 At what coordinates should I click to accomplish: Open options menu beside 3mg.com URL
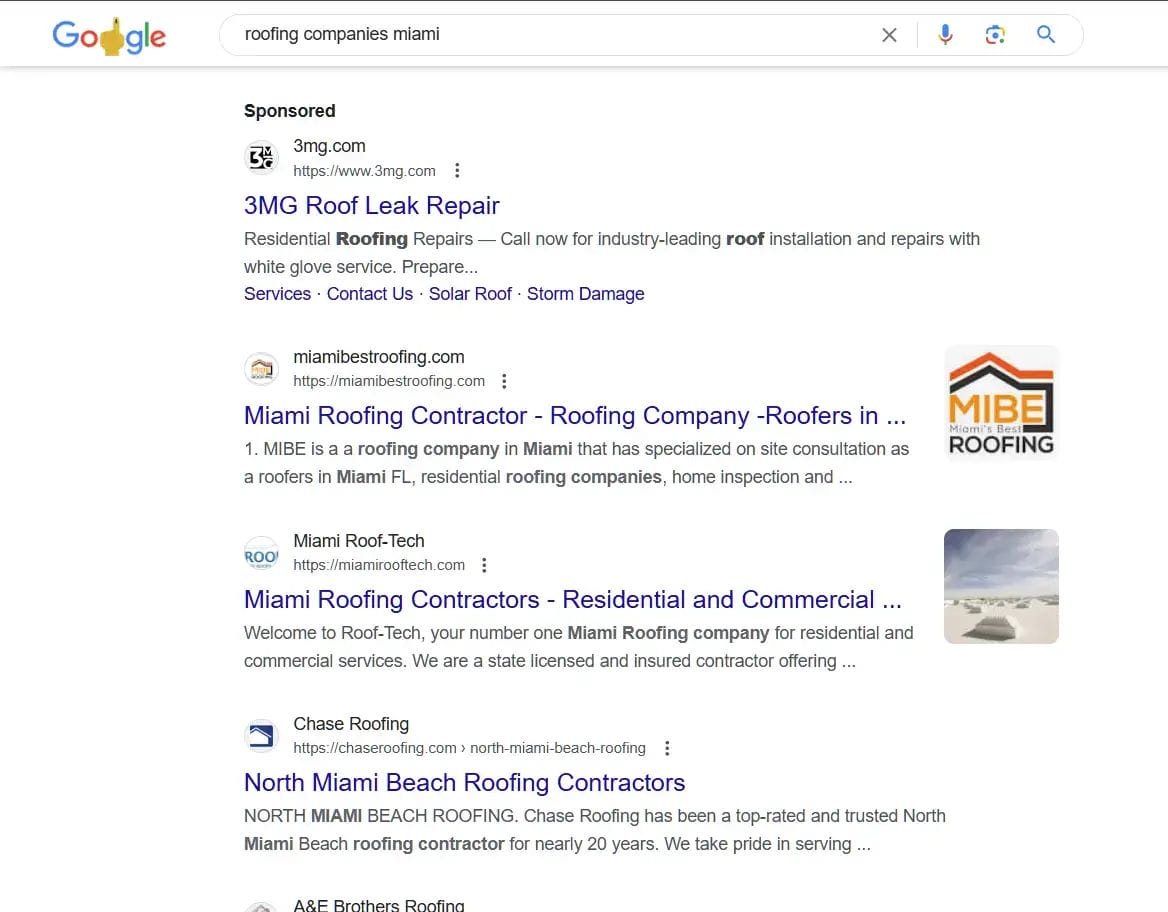(x=457, y=171)
